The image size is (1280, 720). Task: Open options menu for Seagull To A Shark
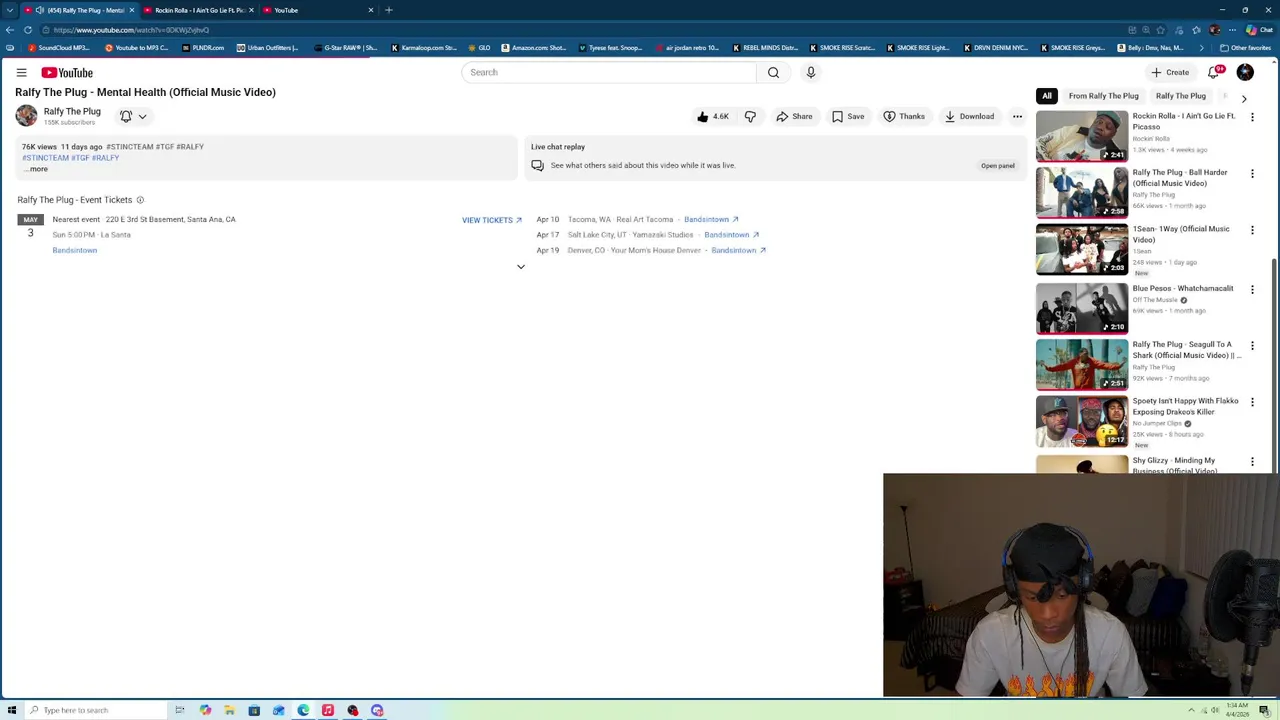click(1252, 346)
